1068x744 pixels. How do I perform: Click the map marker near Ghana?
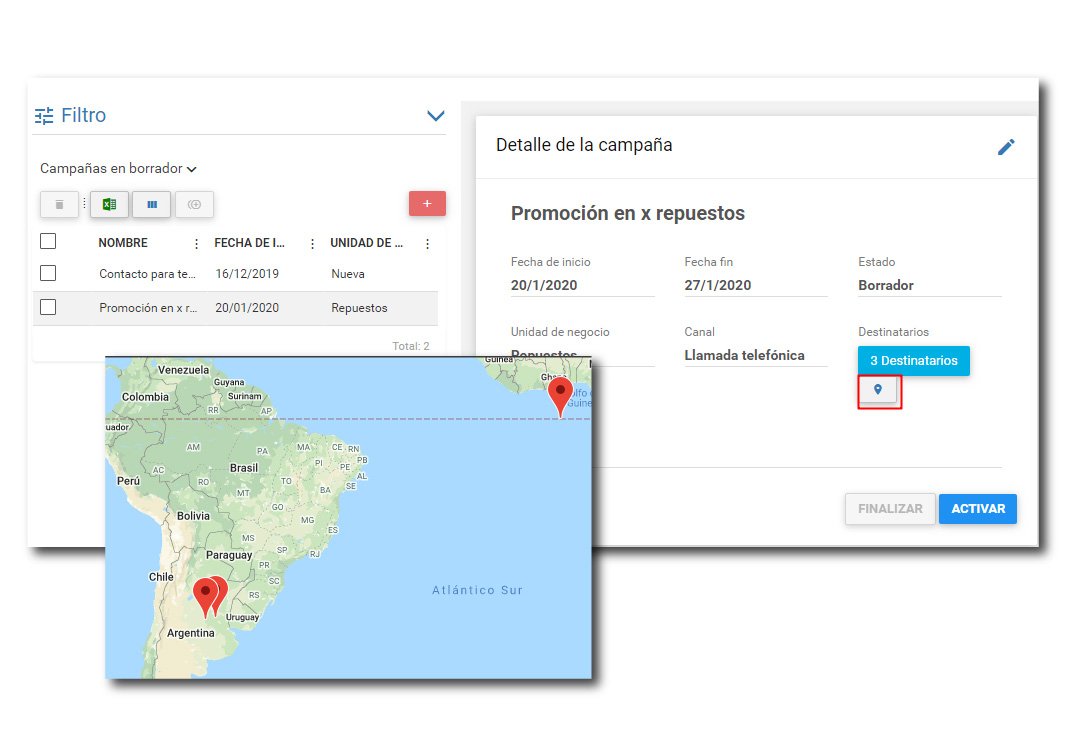coord(560,395)
